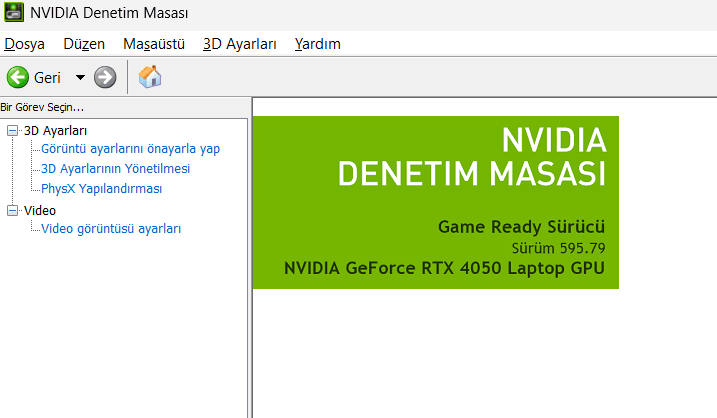Click the NVIDIA GeForce RTX 4050 Laptop GPU text
Image resolution: width=717 pixels, height=418 pixels.
[444, 268]
